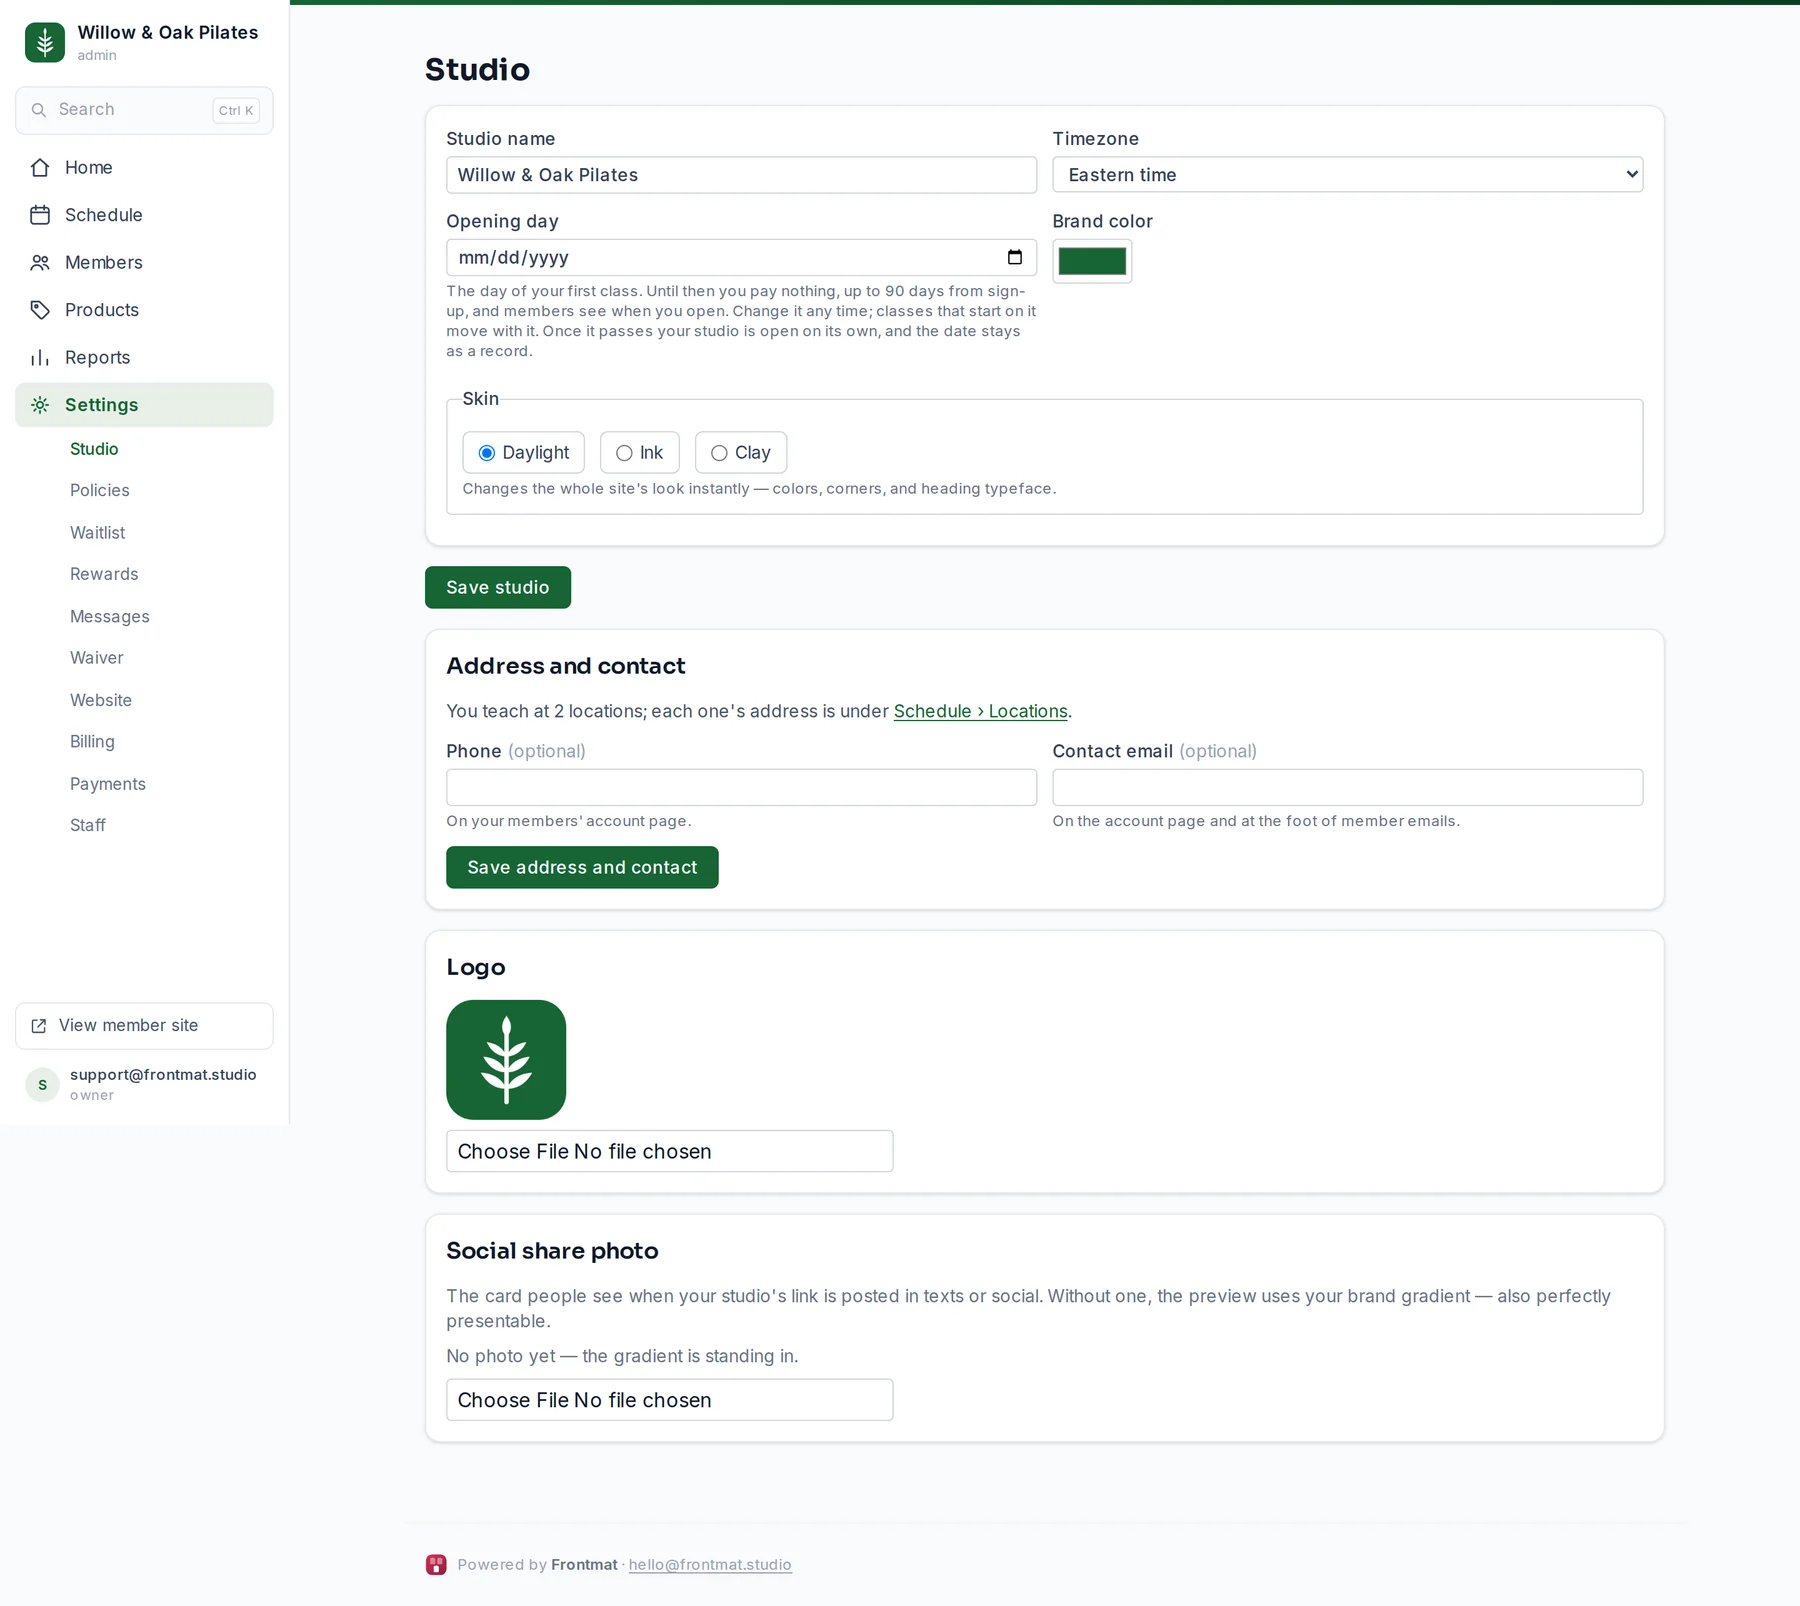The image size is (1800, 1606).
Task: Go to Website settings
Action: (101, 700)
